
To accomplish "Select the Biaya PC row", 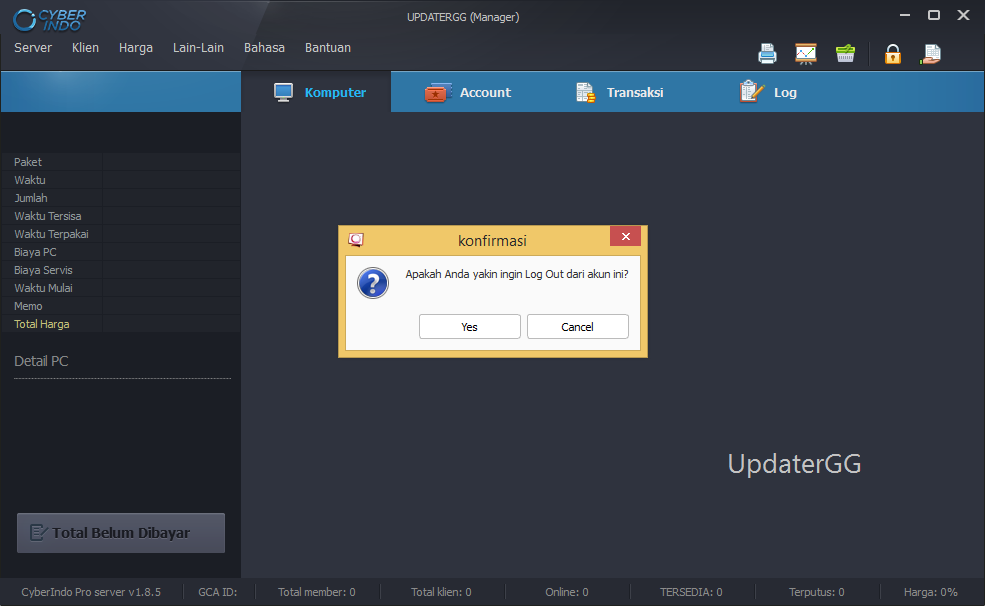I will 121,252.
